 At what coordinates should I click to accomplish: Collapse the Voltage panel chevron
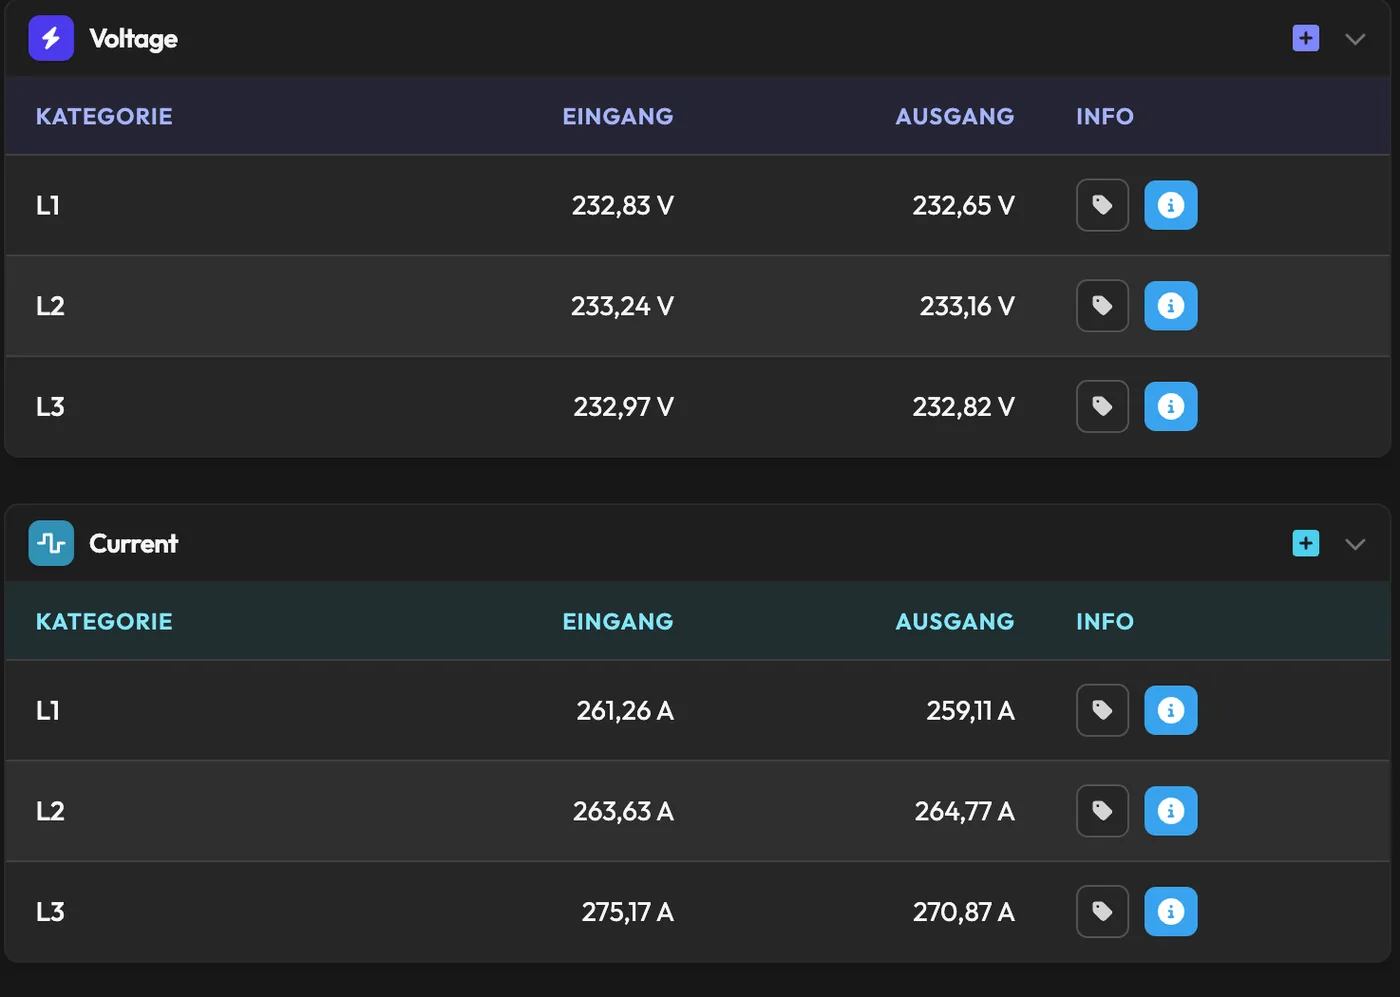tap(1355, 39)
